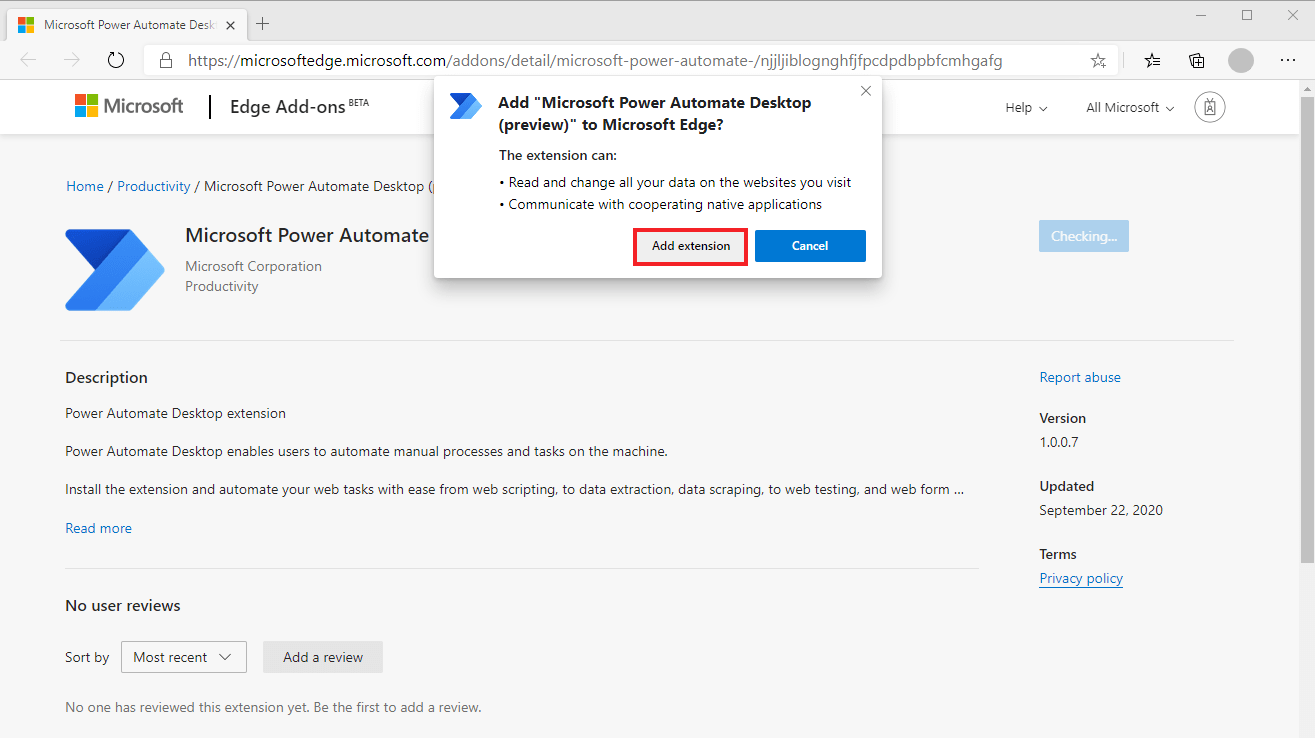Select the Microsoft Power Automate browser tab
The width and height of the screenshot is (1315, 738).
(x=120, y=23)
